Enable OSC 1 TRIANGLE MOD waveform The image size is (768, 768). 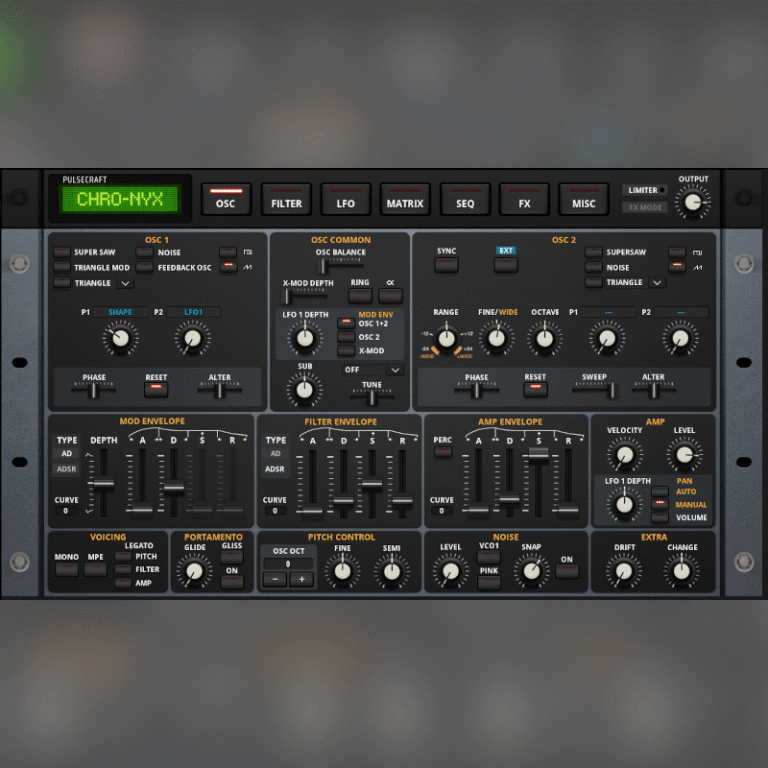pos(62,267)
